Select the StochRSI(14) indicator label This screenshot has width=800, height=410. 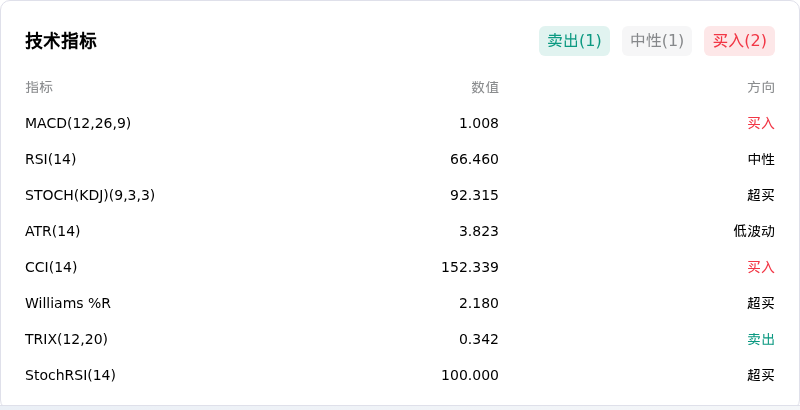point(70,375)
